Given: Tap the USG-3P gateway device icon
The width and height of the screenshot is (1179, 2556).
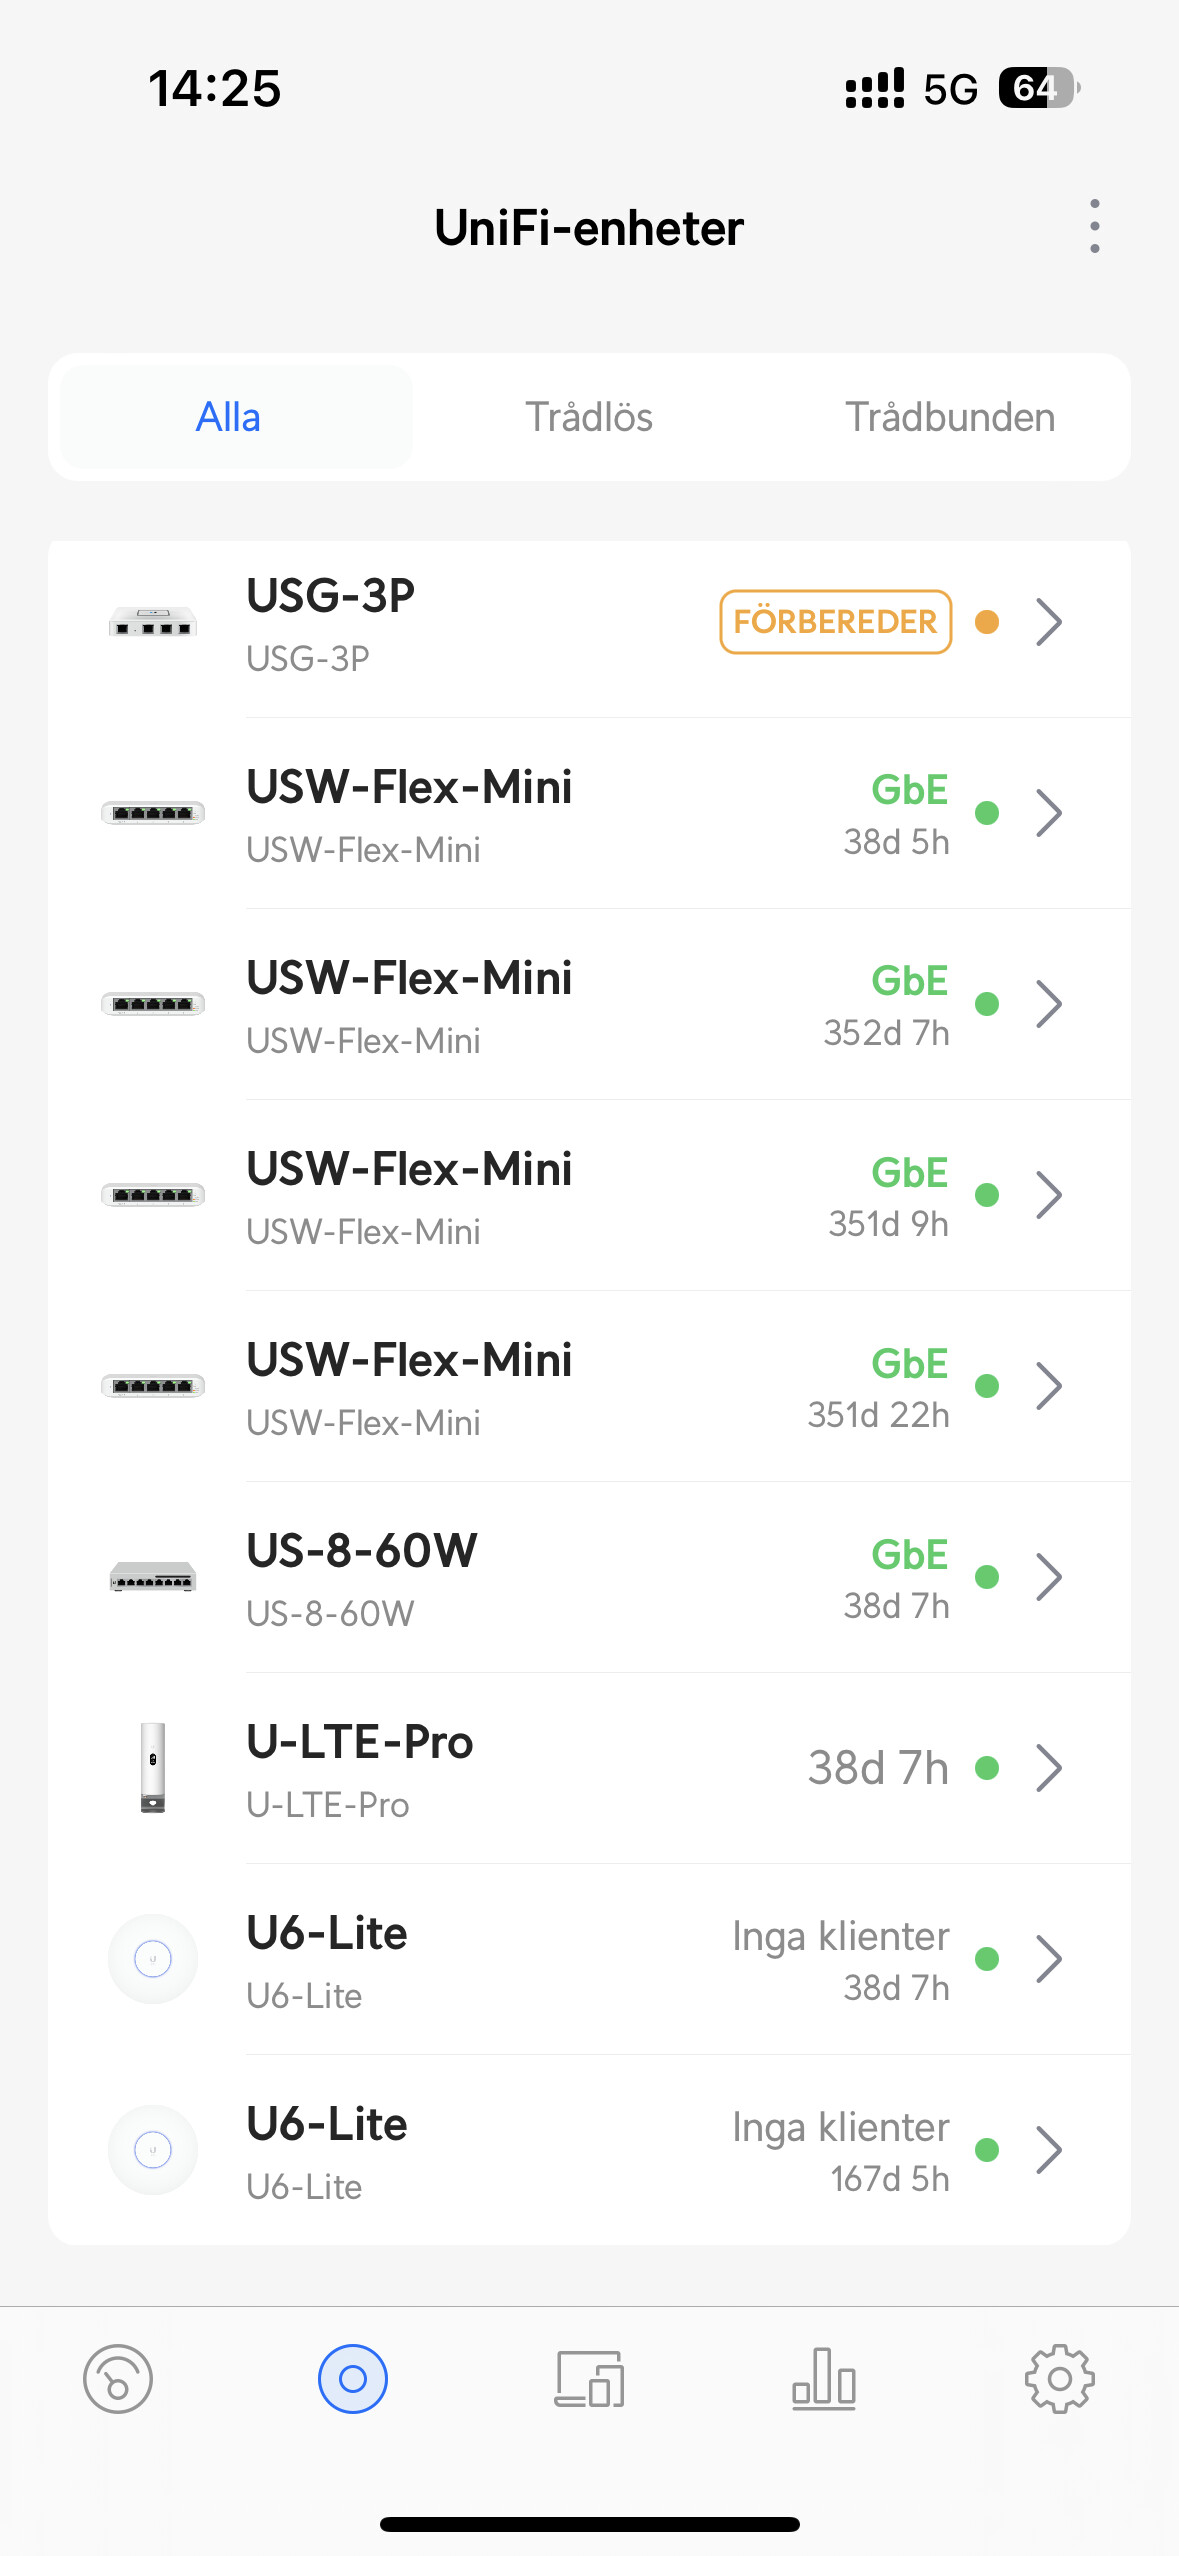Looking at the screenshot, I should 153,623.
